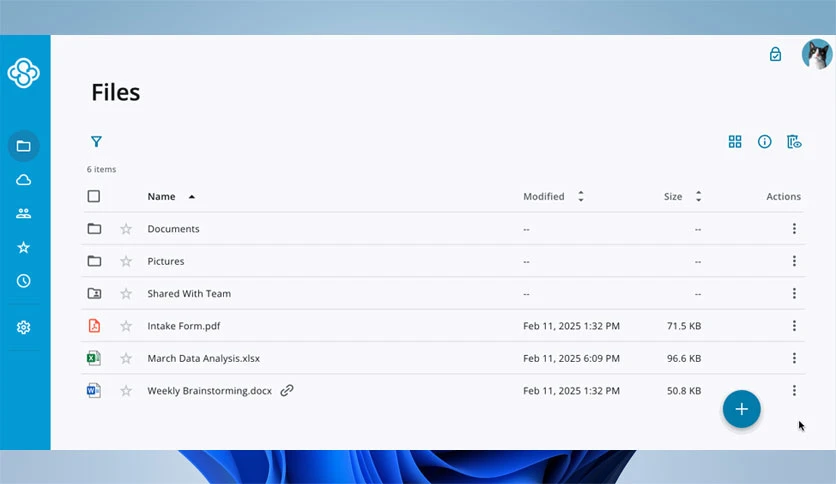This screenshot has width=836, height=484.
Task: Star March Data Analysis.xlsx
Action: pyautogui.click(x=126, y=358)
